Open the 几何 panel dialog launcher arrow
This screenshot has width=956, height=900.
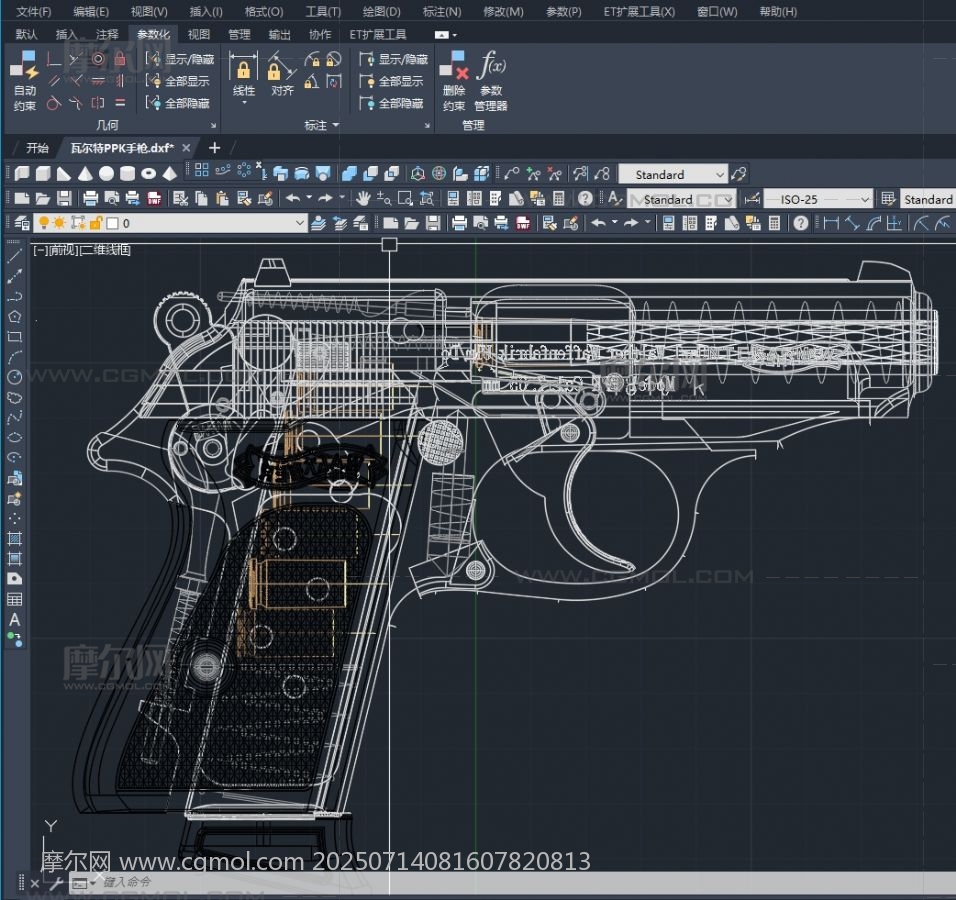[213, 126]
